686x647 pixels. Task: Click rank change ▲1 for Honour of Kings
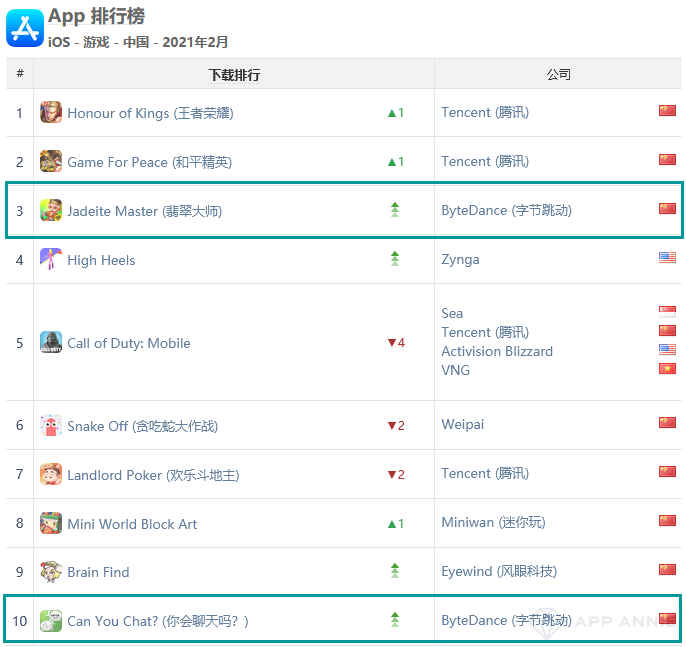(x=396, y=113)
